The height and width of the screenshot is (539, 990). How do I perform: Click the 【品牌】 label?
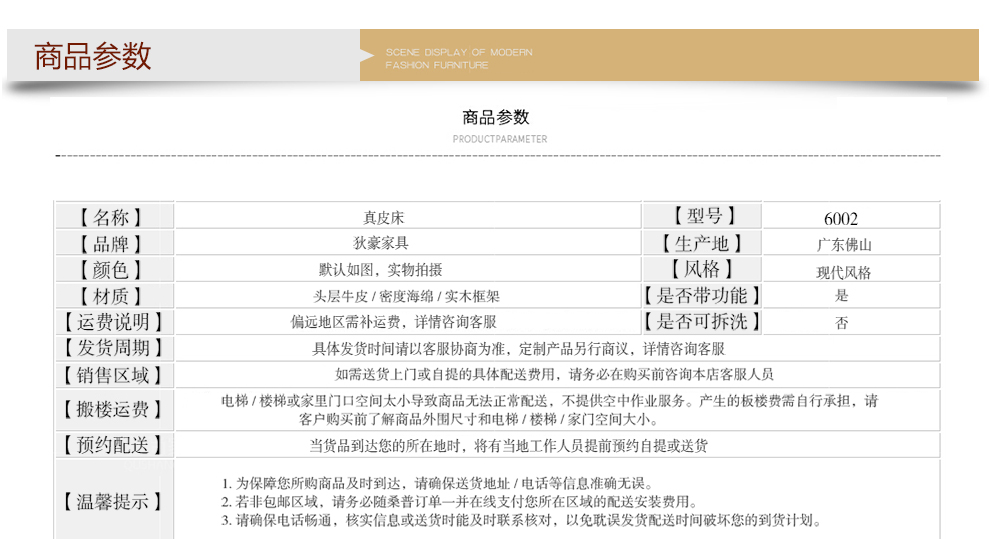112,244
